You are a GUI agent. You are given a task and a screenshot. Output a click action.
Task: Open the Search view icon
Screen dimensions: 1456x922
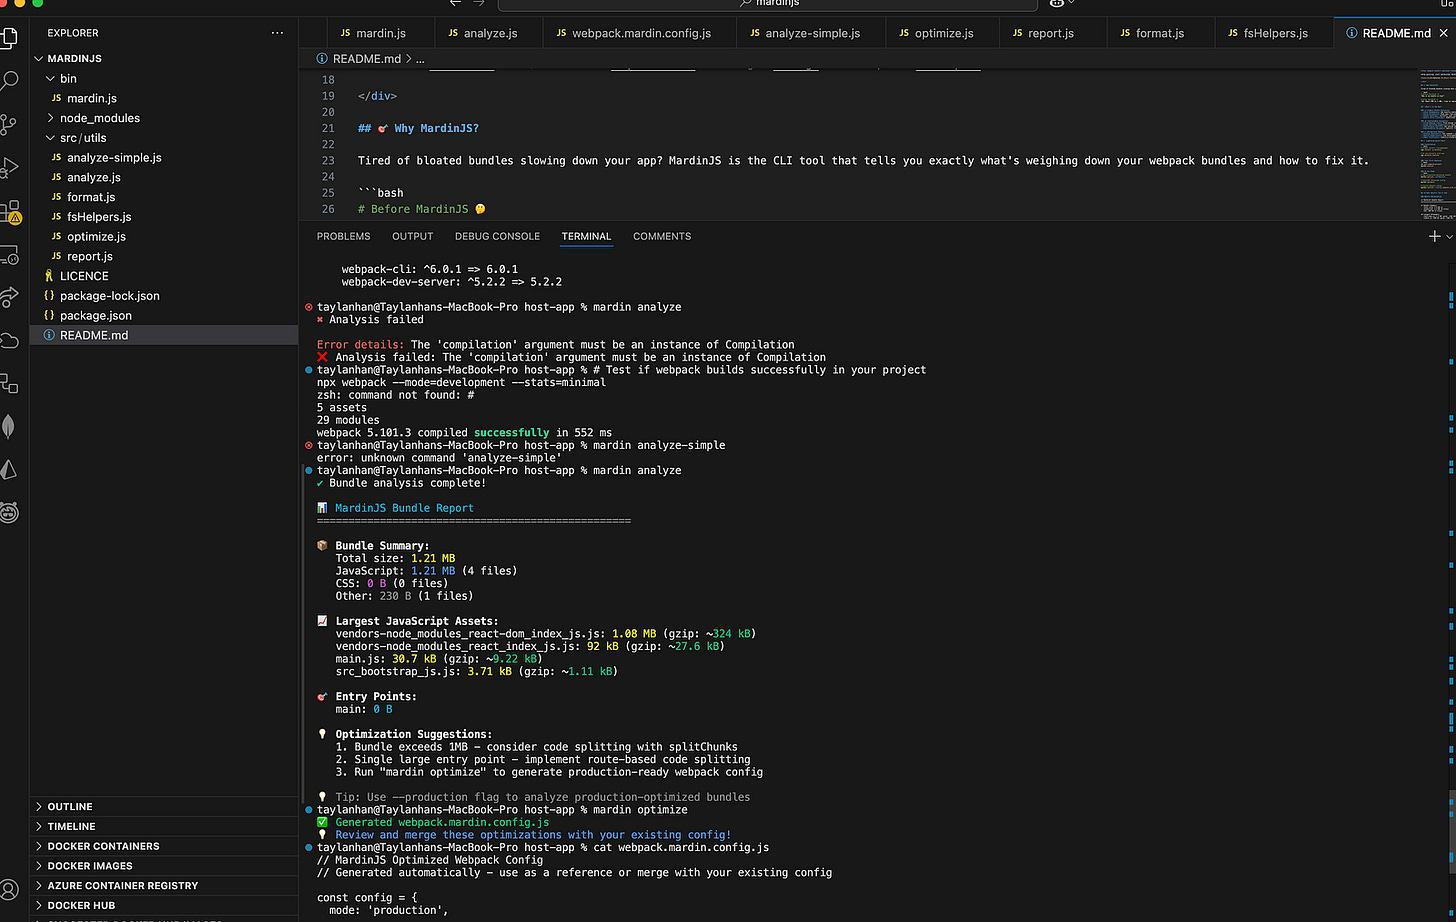[x=9, y=81]
